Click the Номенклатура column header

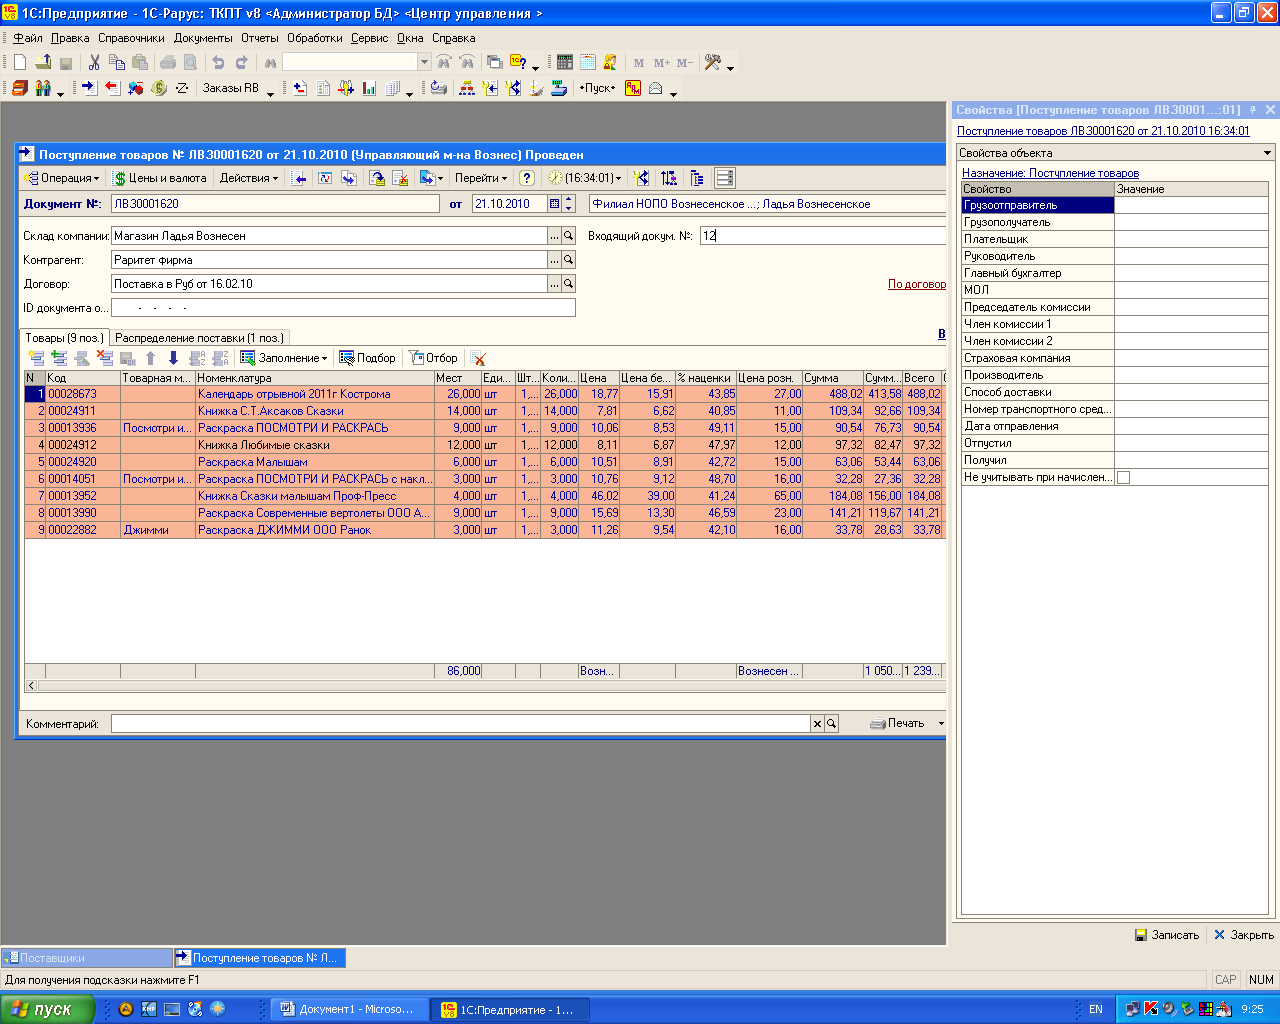314,378
